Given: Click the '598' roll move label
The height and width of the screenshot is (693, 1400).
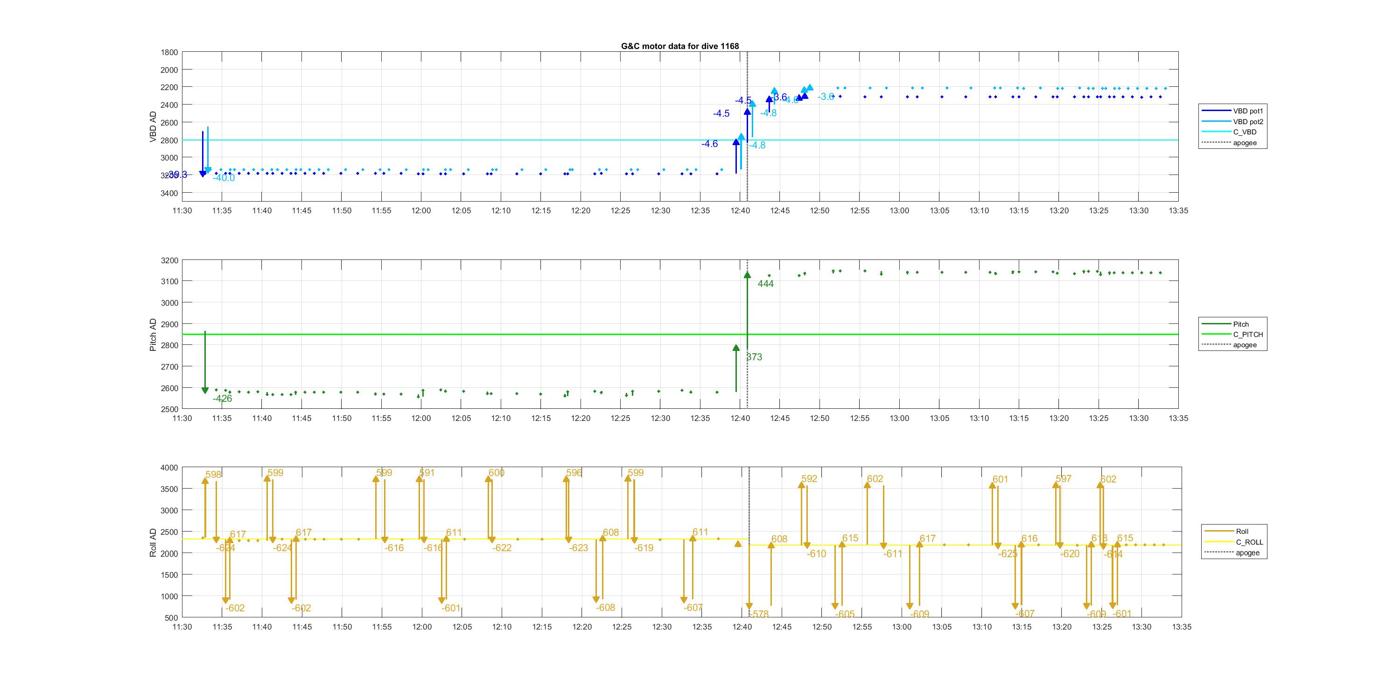Looking at the screenshot, I should (x=213, y=475).
